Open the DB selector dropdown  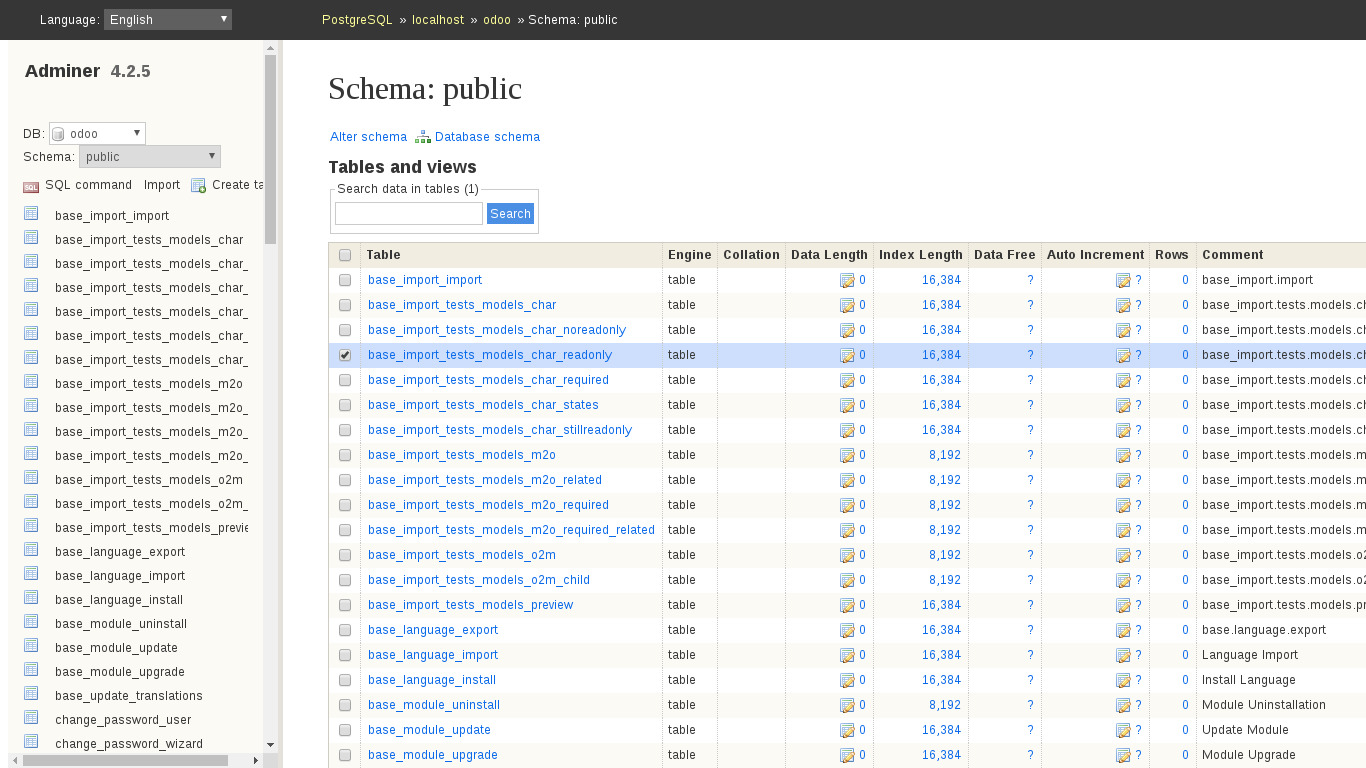[x=97, y=133]
